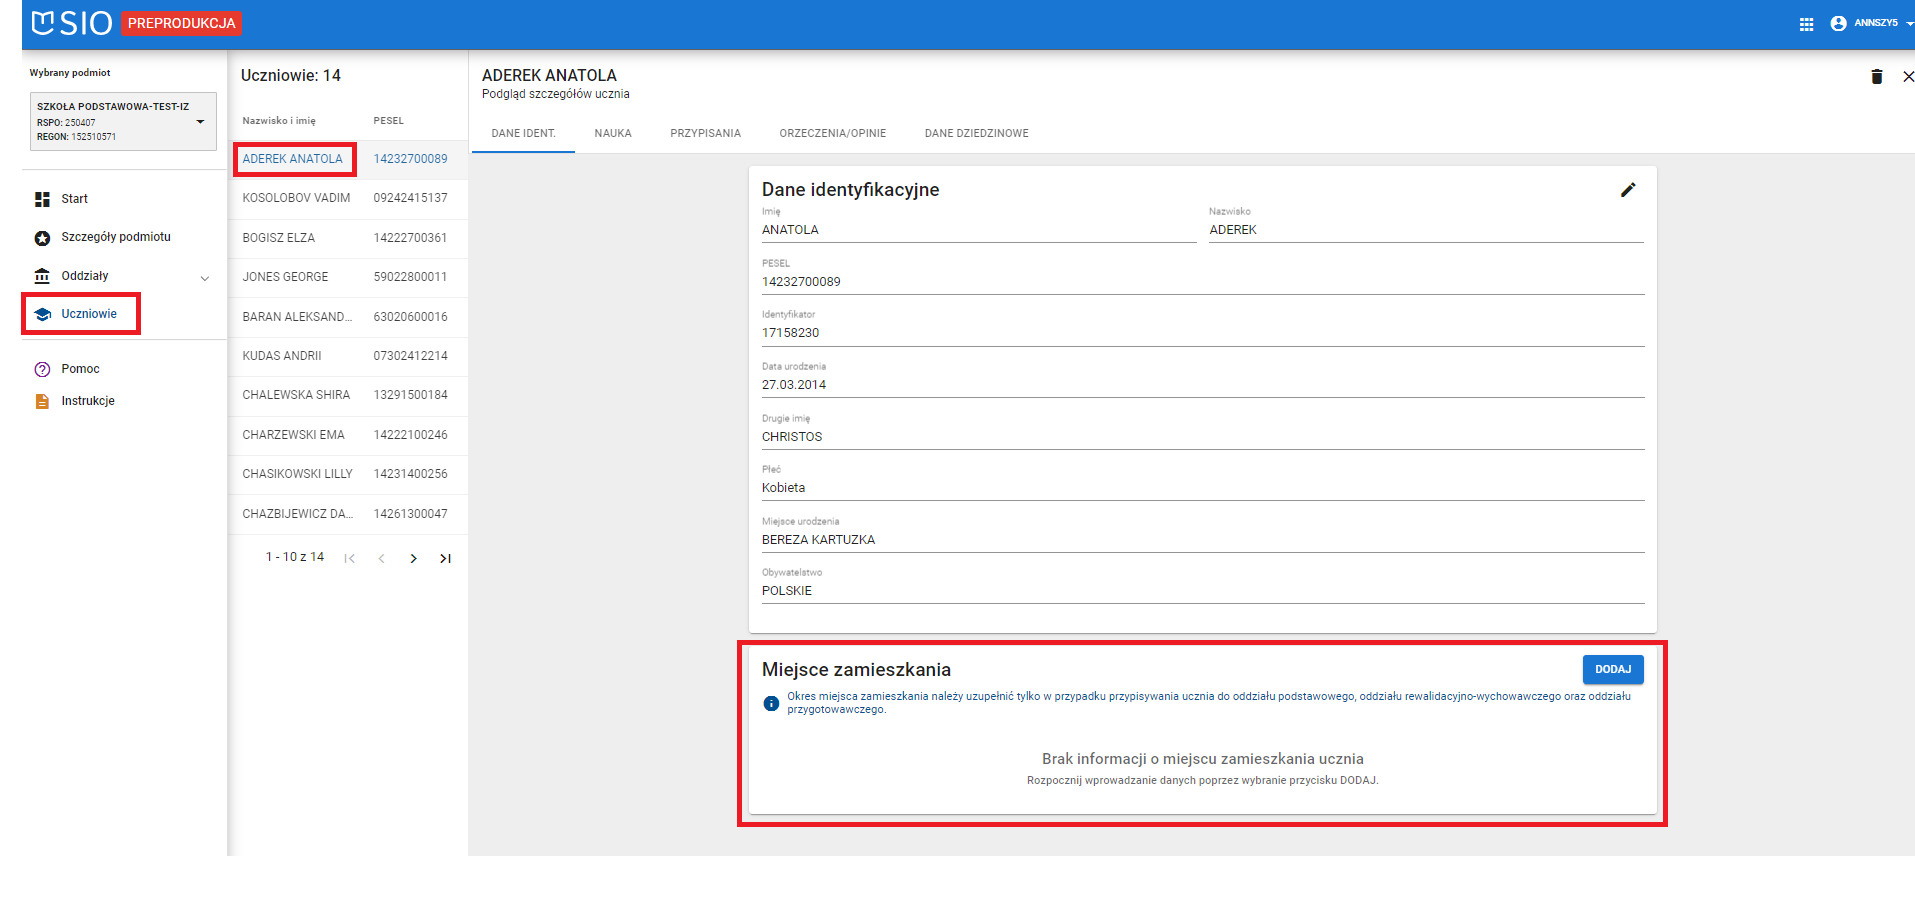Sort by Nazwisko i imię column header

[279, 121]
